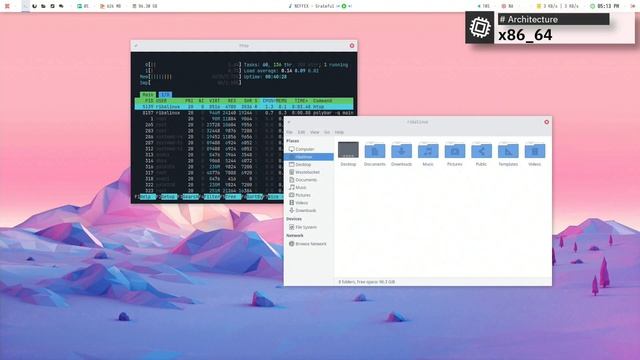
Task: Close the file manager window
Action: pyautogui.click(x=547, y=122)
